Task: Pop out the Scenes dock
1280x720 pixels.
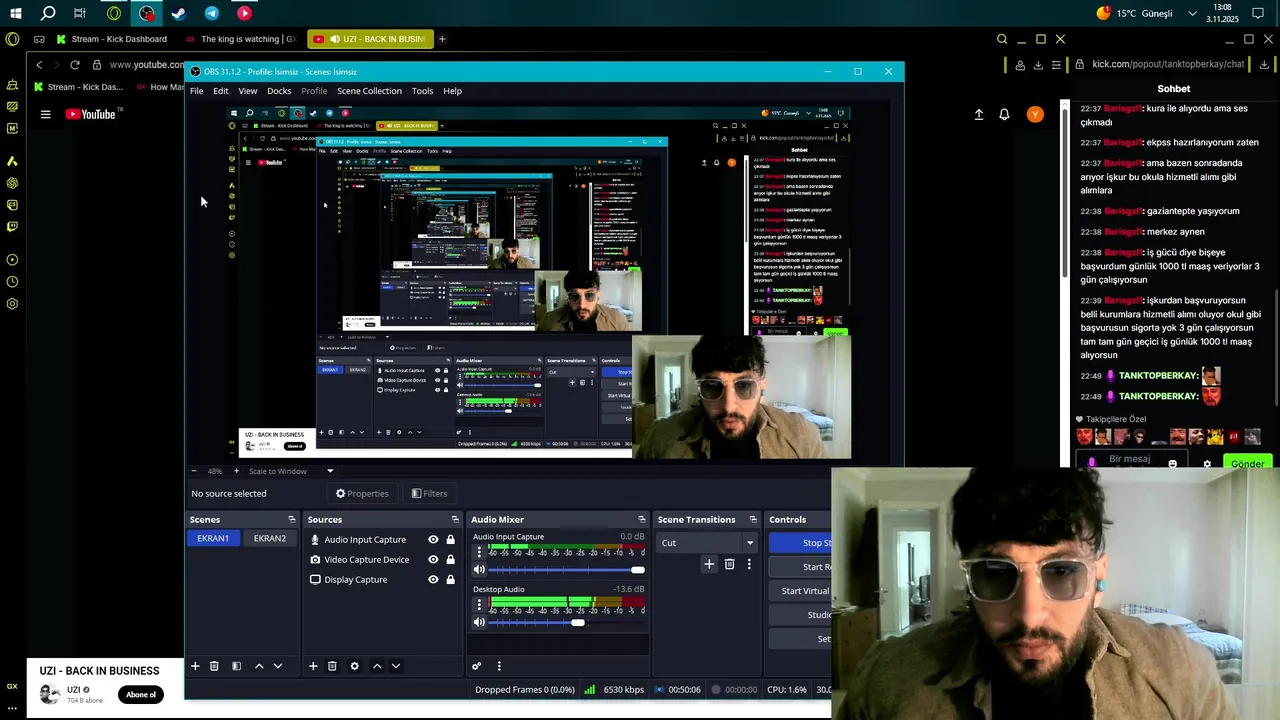Action: tap(292, 519)
